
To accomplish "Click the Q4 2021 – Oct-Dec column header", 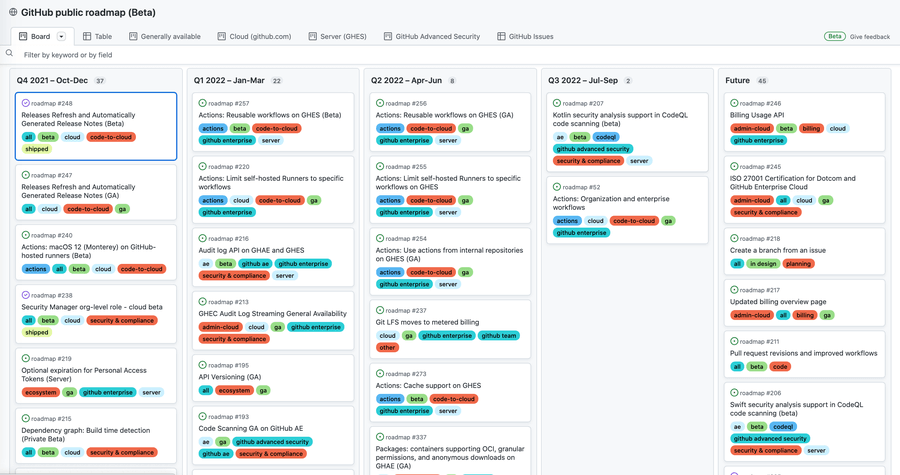I will click(x=52, y=80).
